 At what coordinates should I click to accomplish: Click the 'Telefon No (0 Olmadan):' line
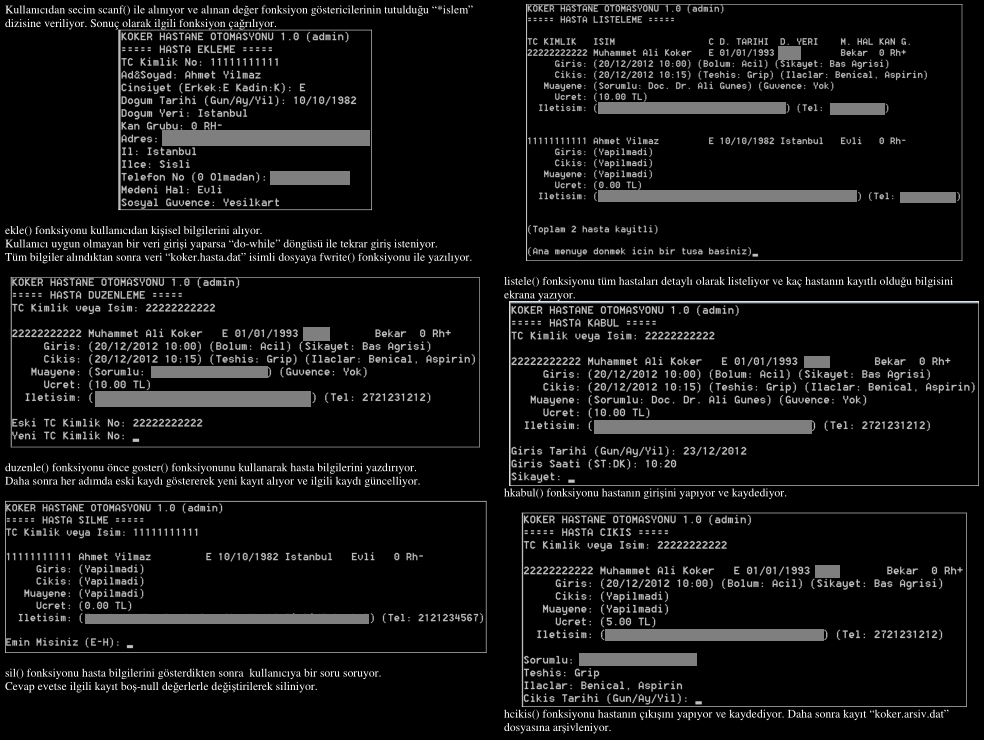pyautogui.click(x=235, y=178)
